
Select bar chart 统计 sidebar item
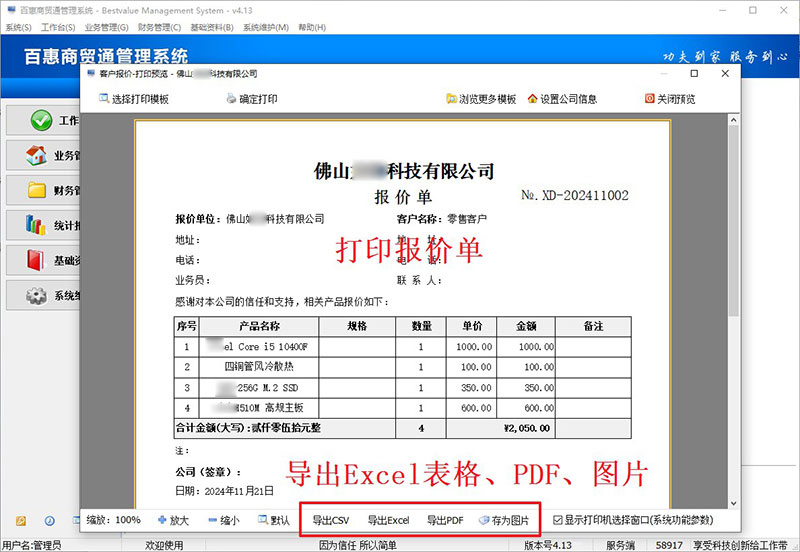coord(43,225)
